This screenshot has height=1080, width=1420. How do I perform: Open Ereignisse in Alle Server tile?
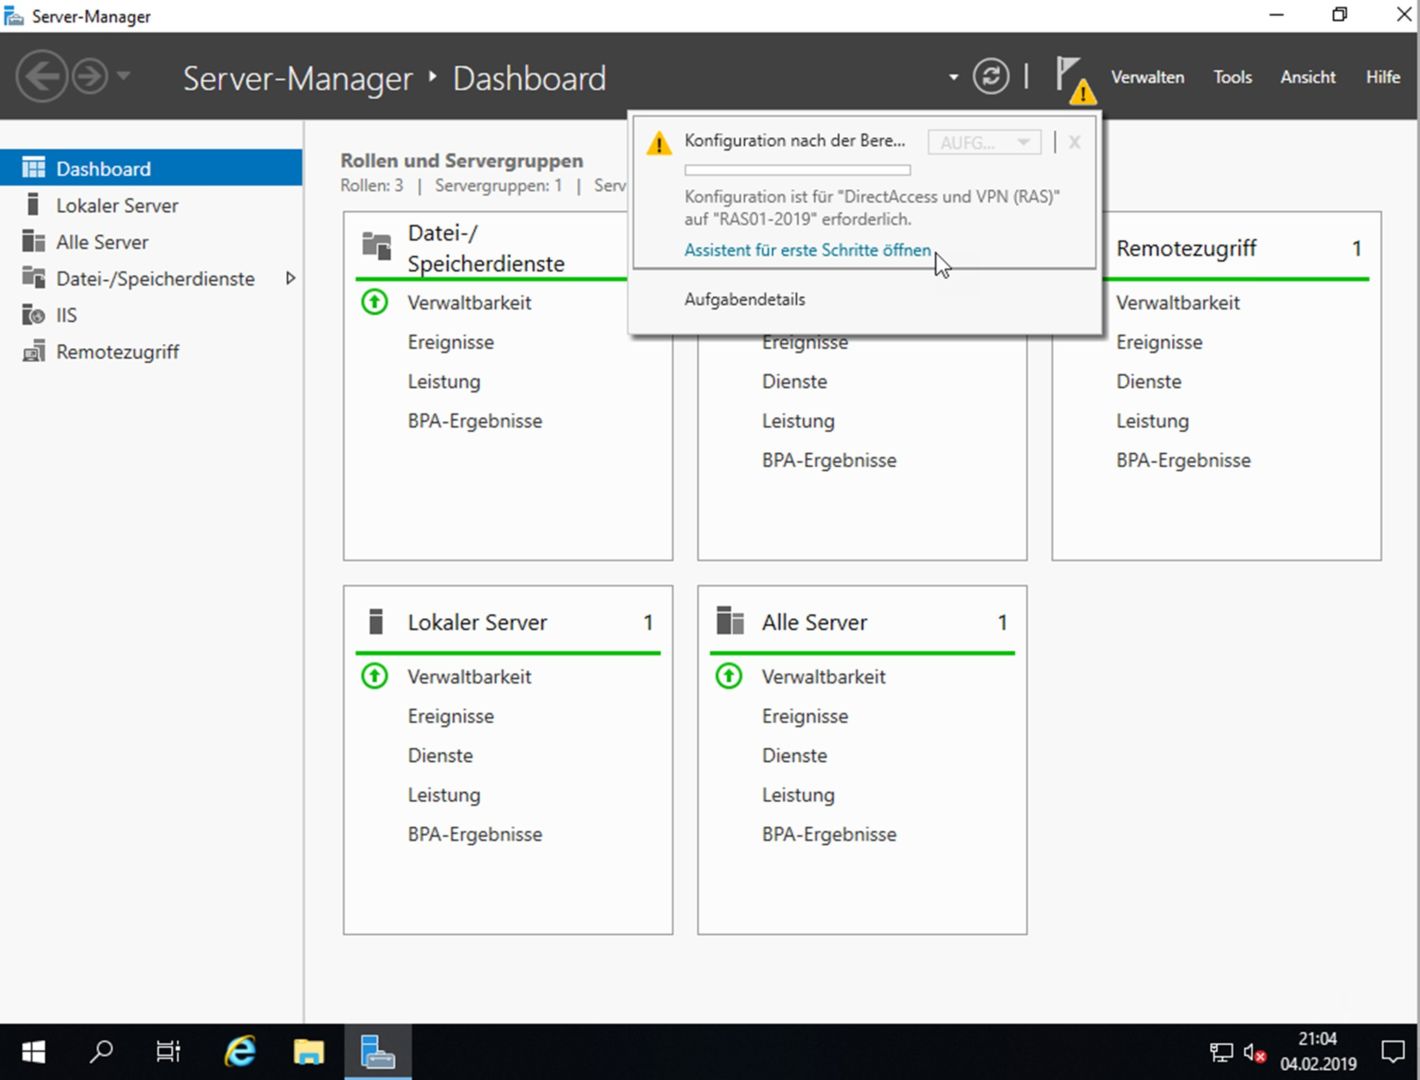pos(804,716)
